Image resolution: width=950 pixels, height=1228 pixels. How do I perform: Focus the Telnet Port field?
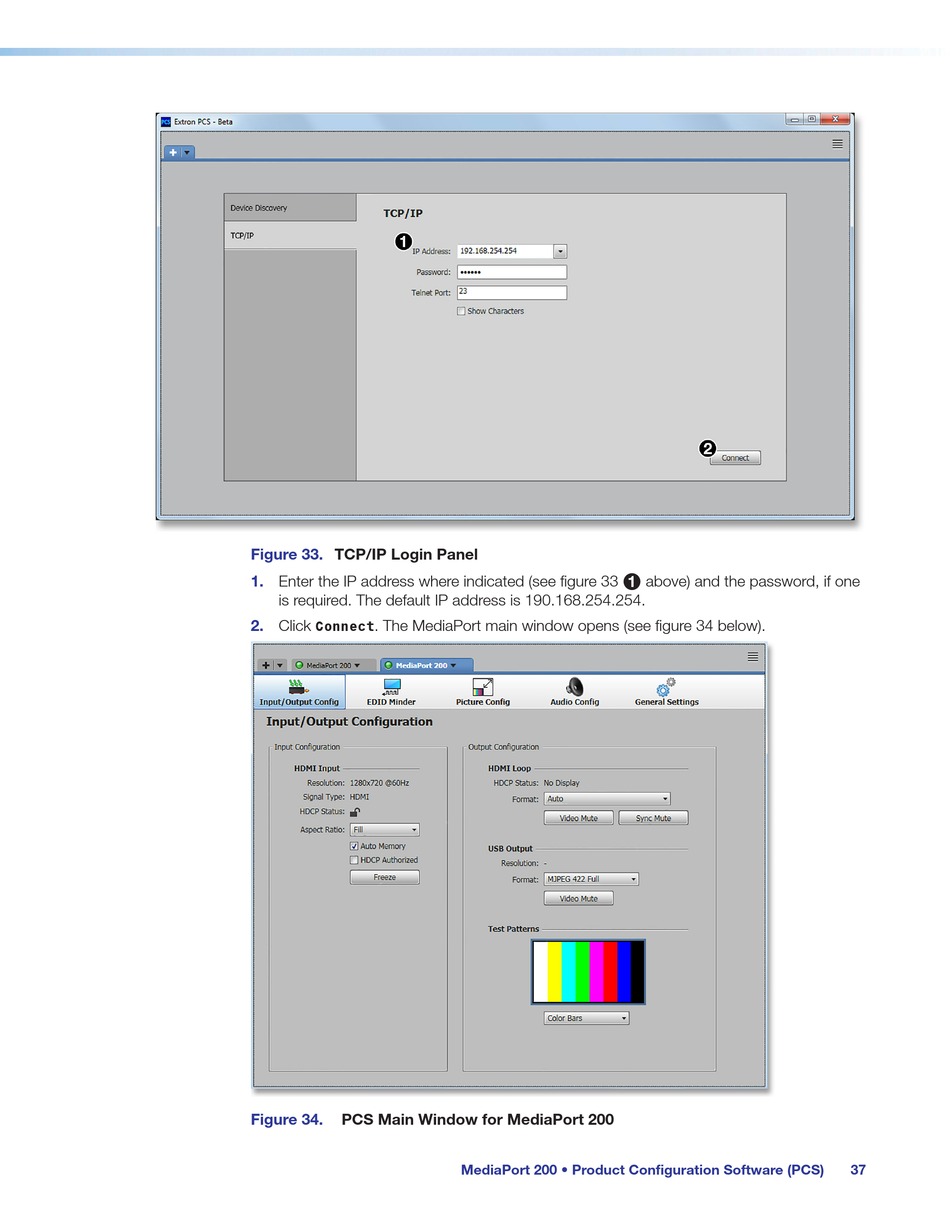(x=512, y=293)
